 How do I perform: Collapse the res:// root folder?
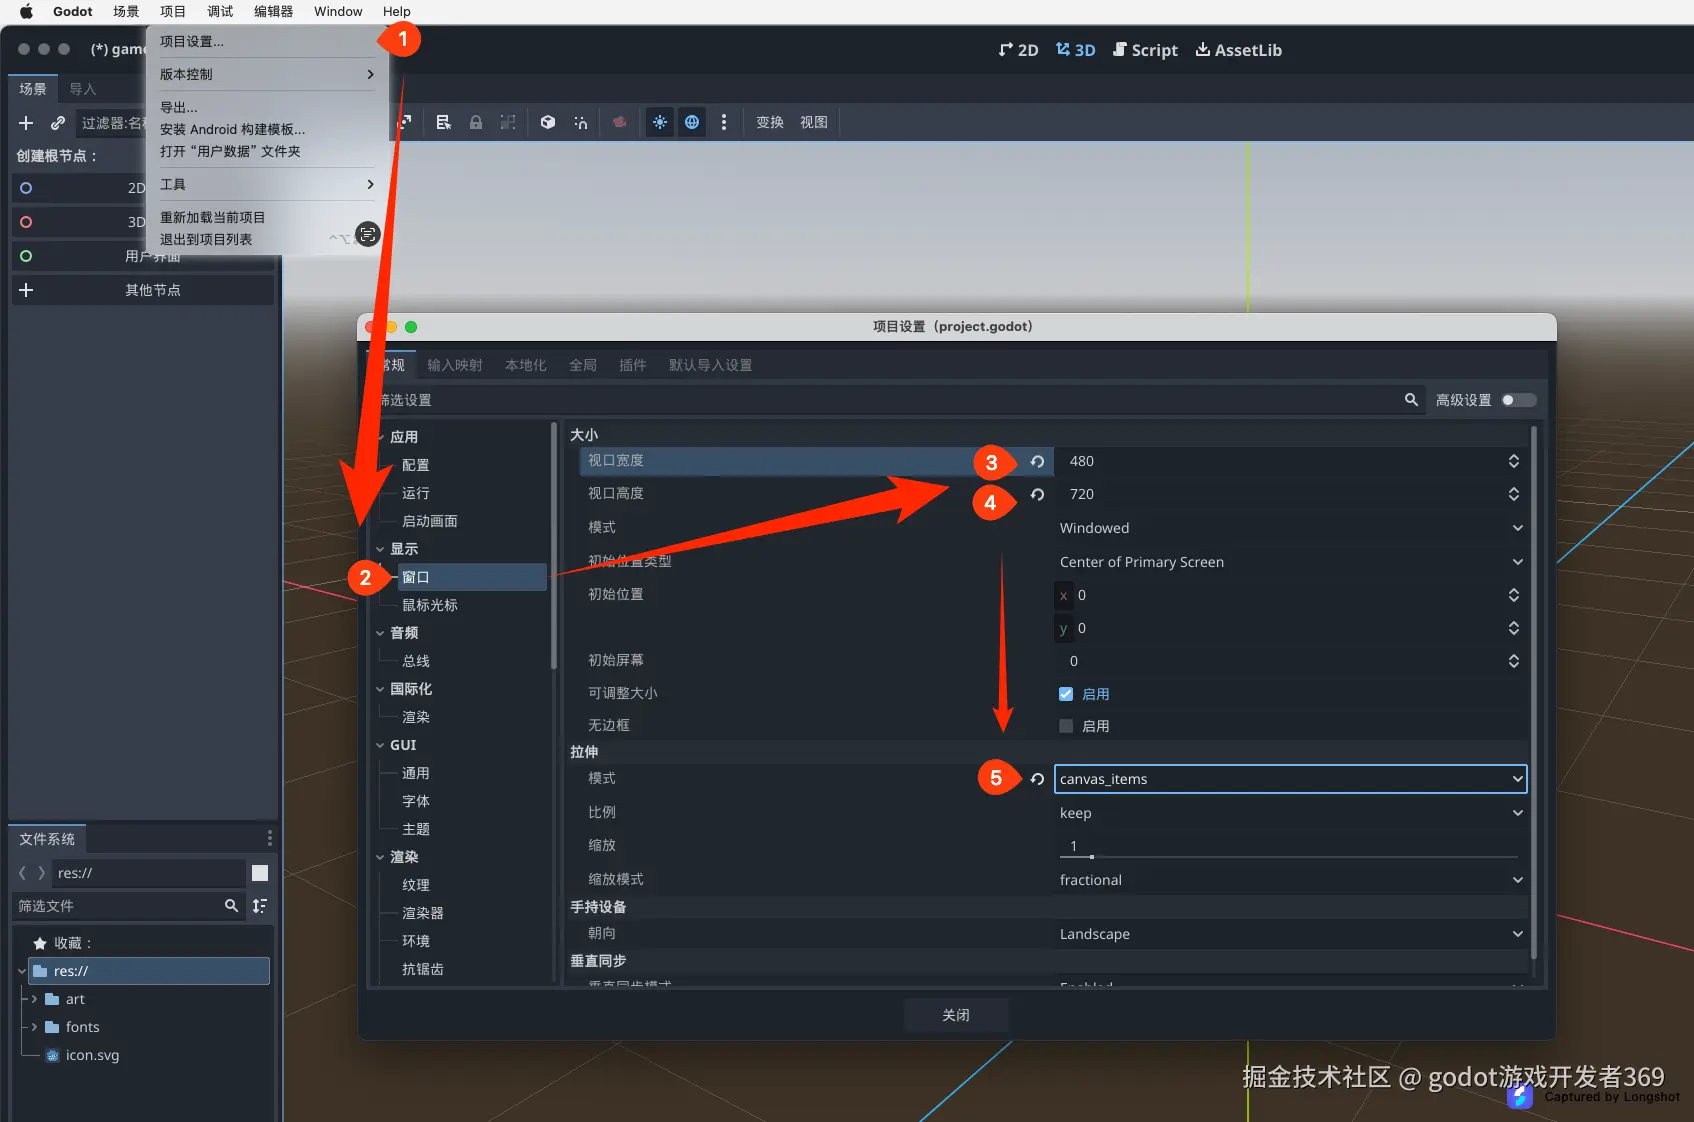click(22, 971)
